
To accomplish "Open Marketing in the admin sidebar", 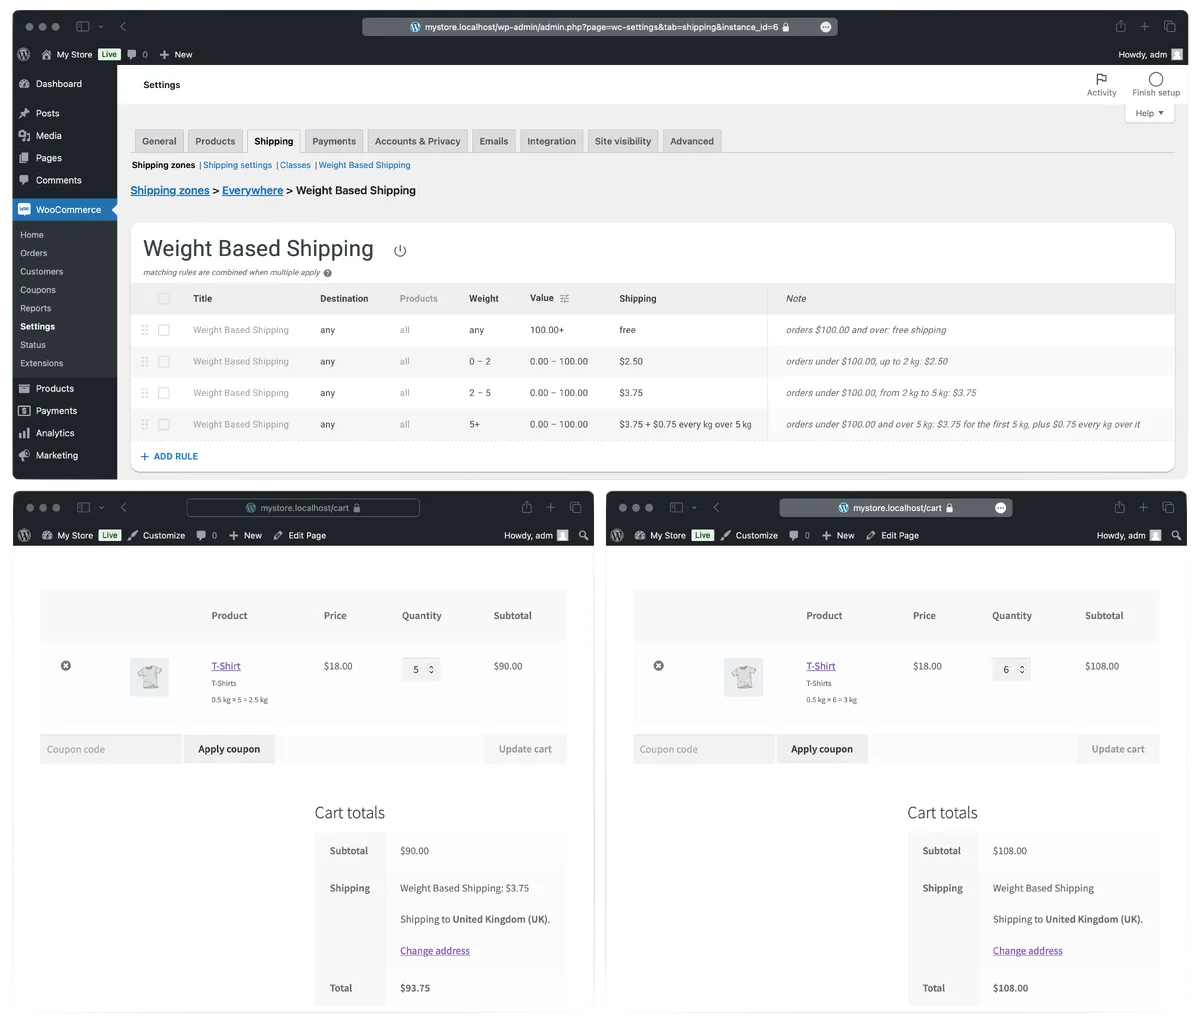I will [56, 455].
